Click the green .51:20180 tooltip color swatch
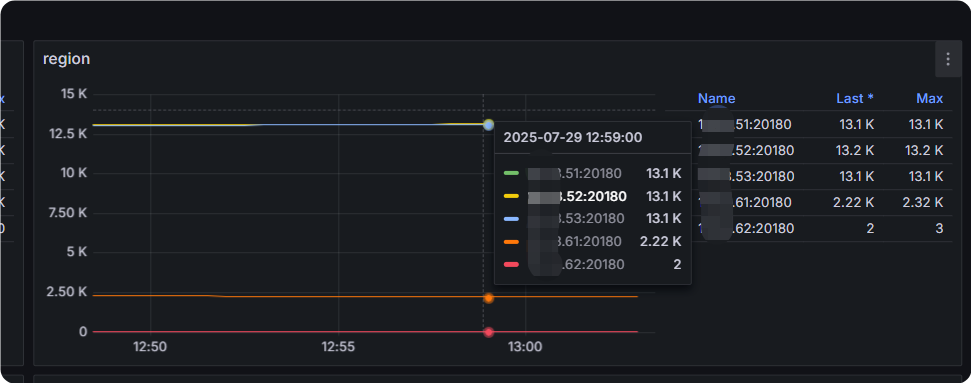This screenshot has height=383, width=971. [x=511, y=174]
